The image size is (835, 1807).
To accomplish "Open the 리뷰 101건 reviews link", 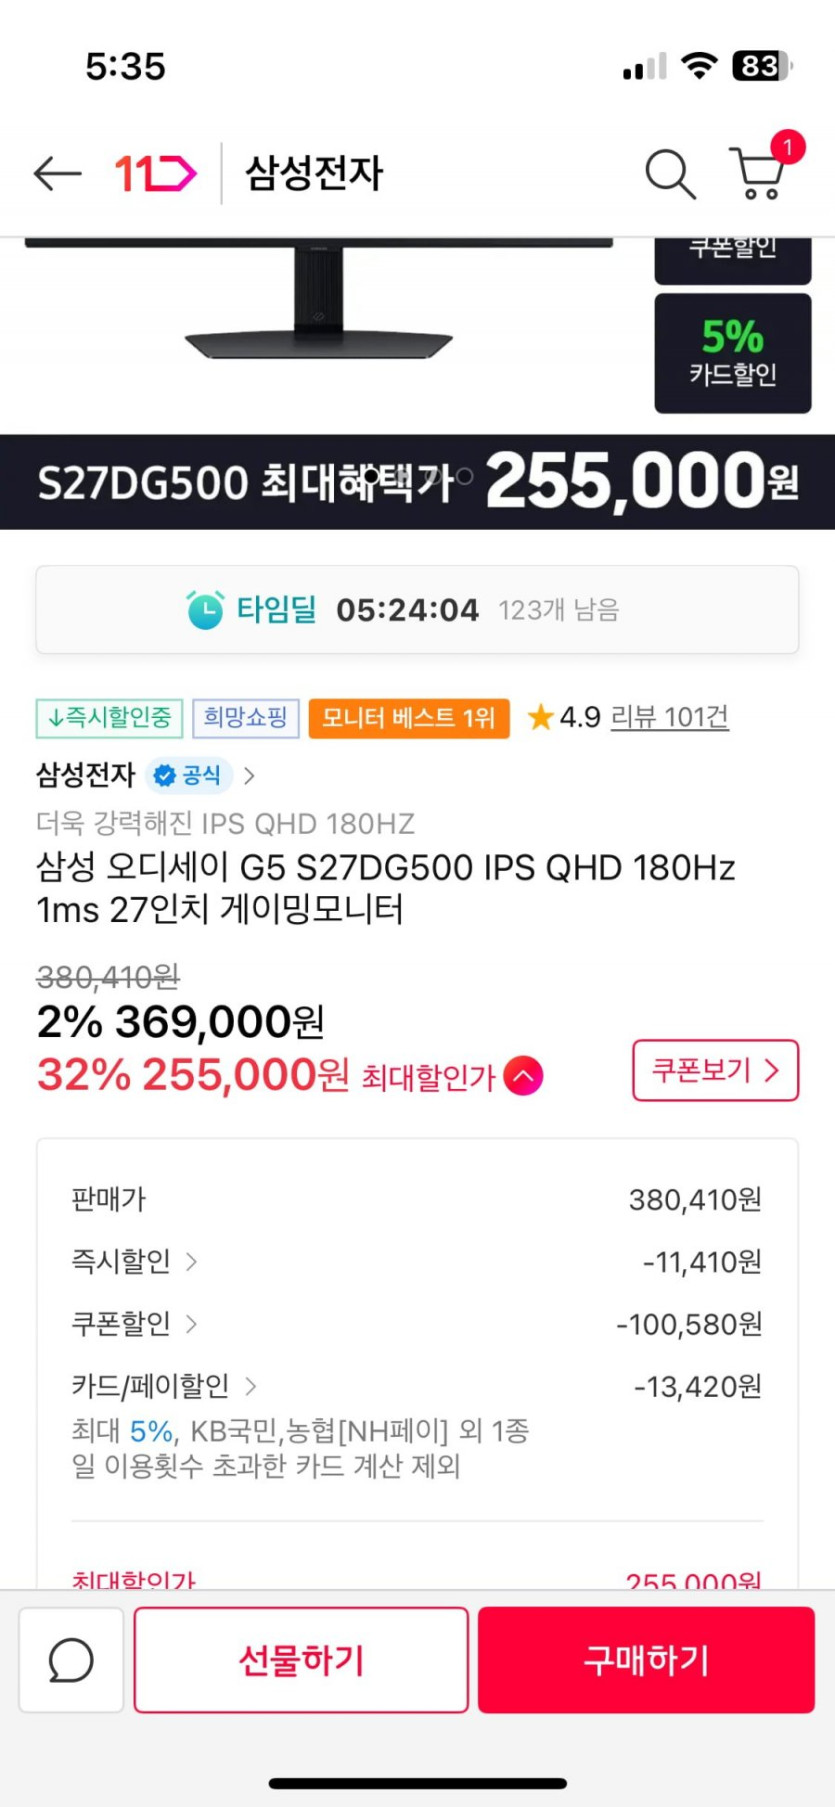I will [x=669, y=717].
